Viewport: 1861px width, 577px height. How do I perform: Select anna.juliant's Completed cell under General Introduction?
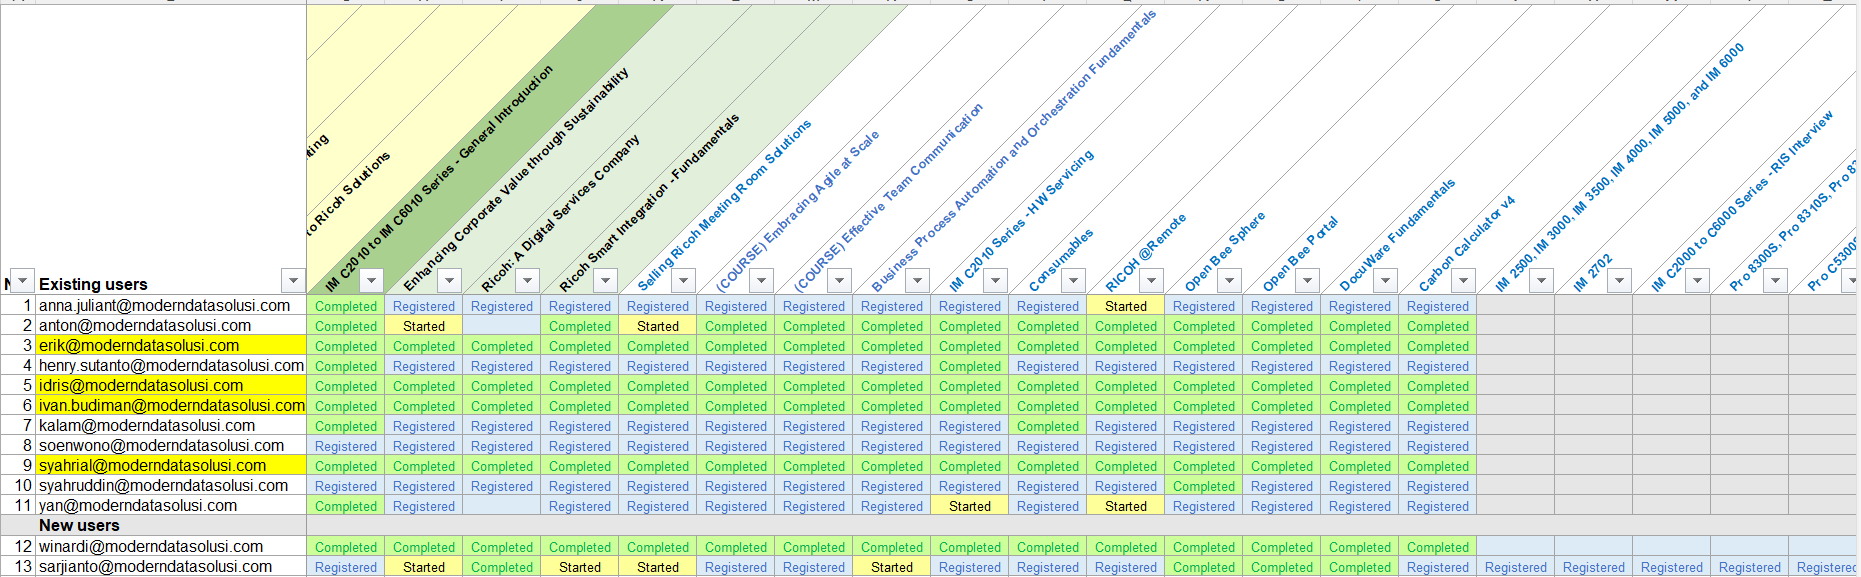pyautogui.click(x=346, y=306)
